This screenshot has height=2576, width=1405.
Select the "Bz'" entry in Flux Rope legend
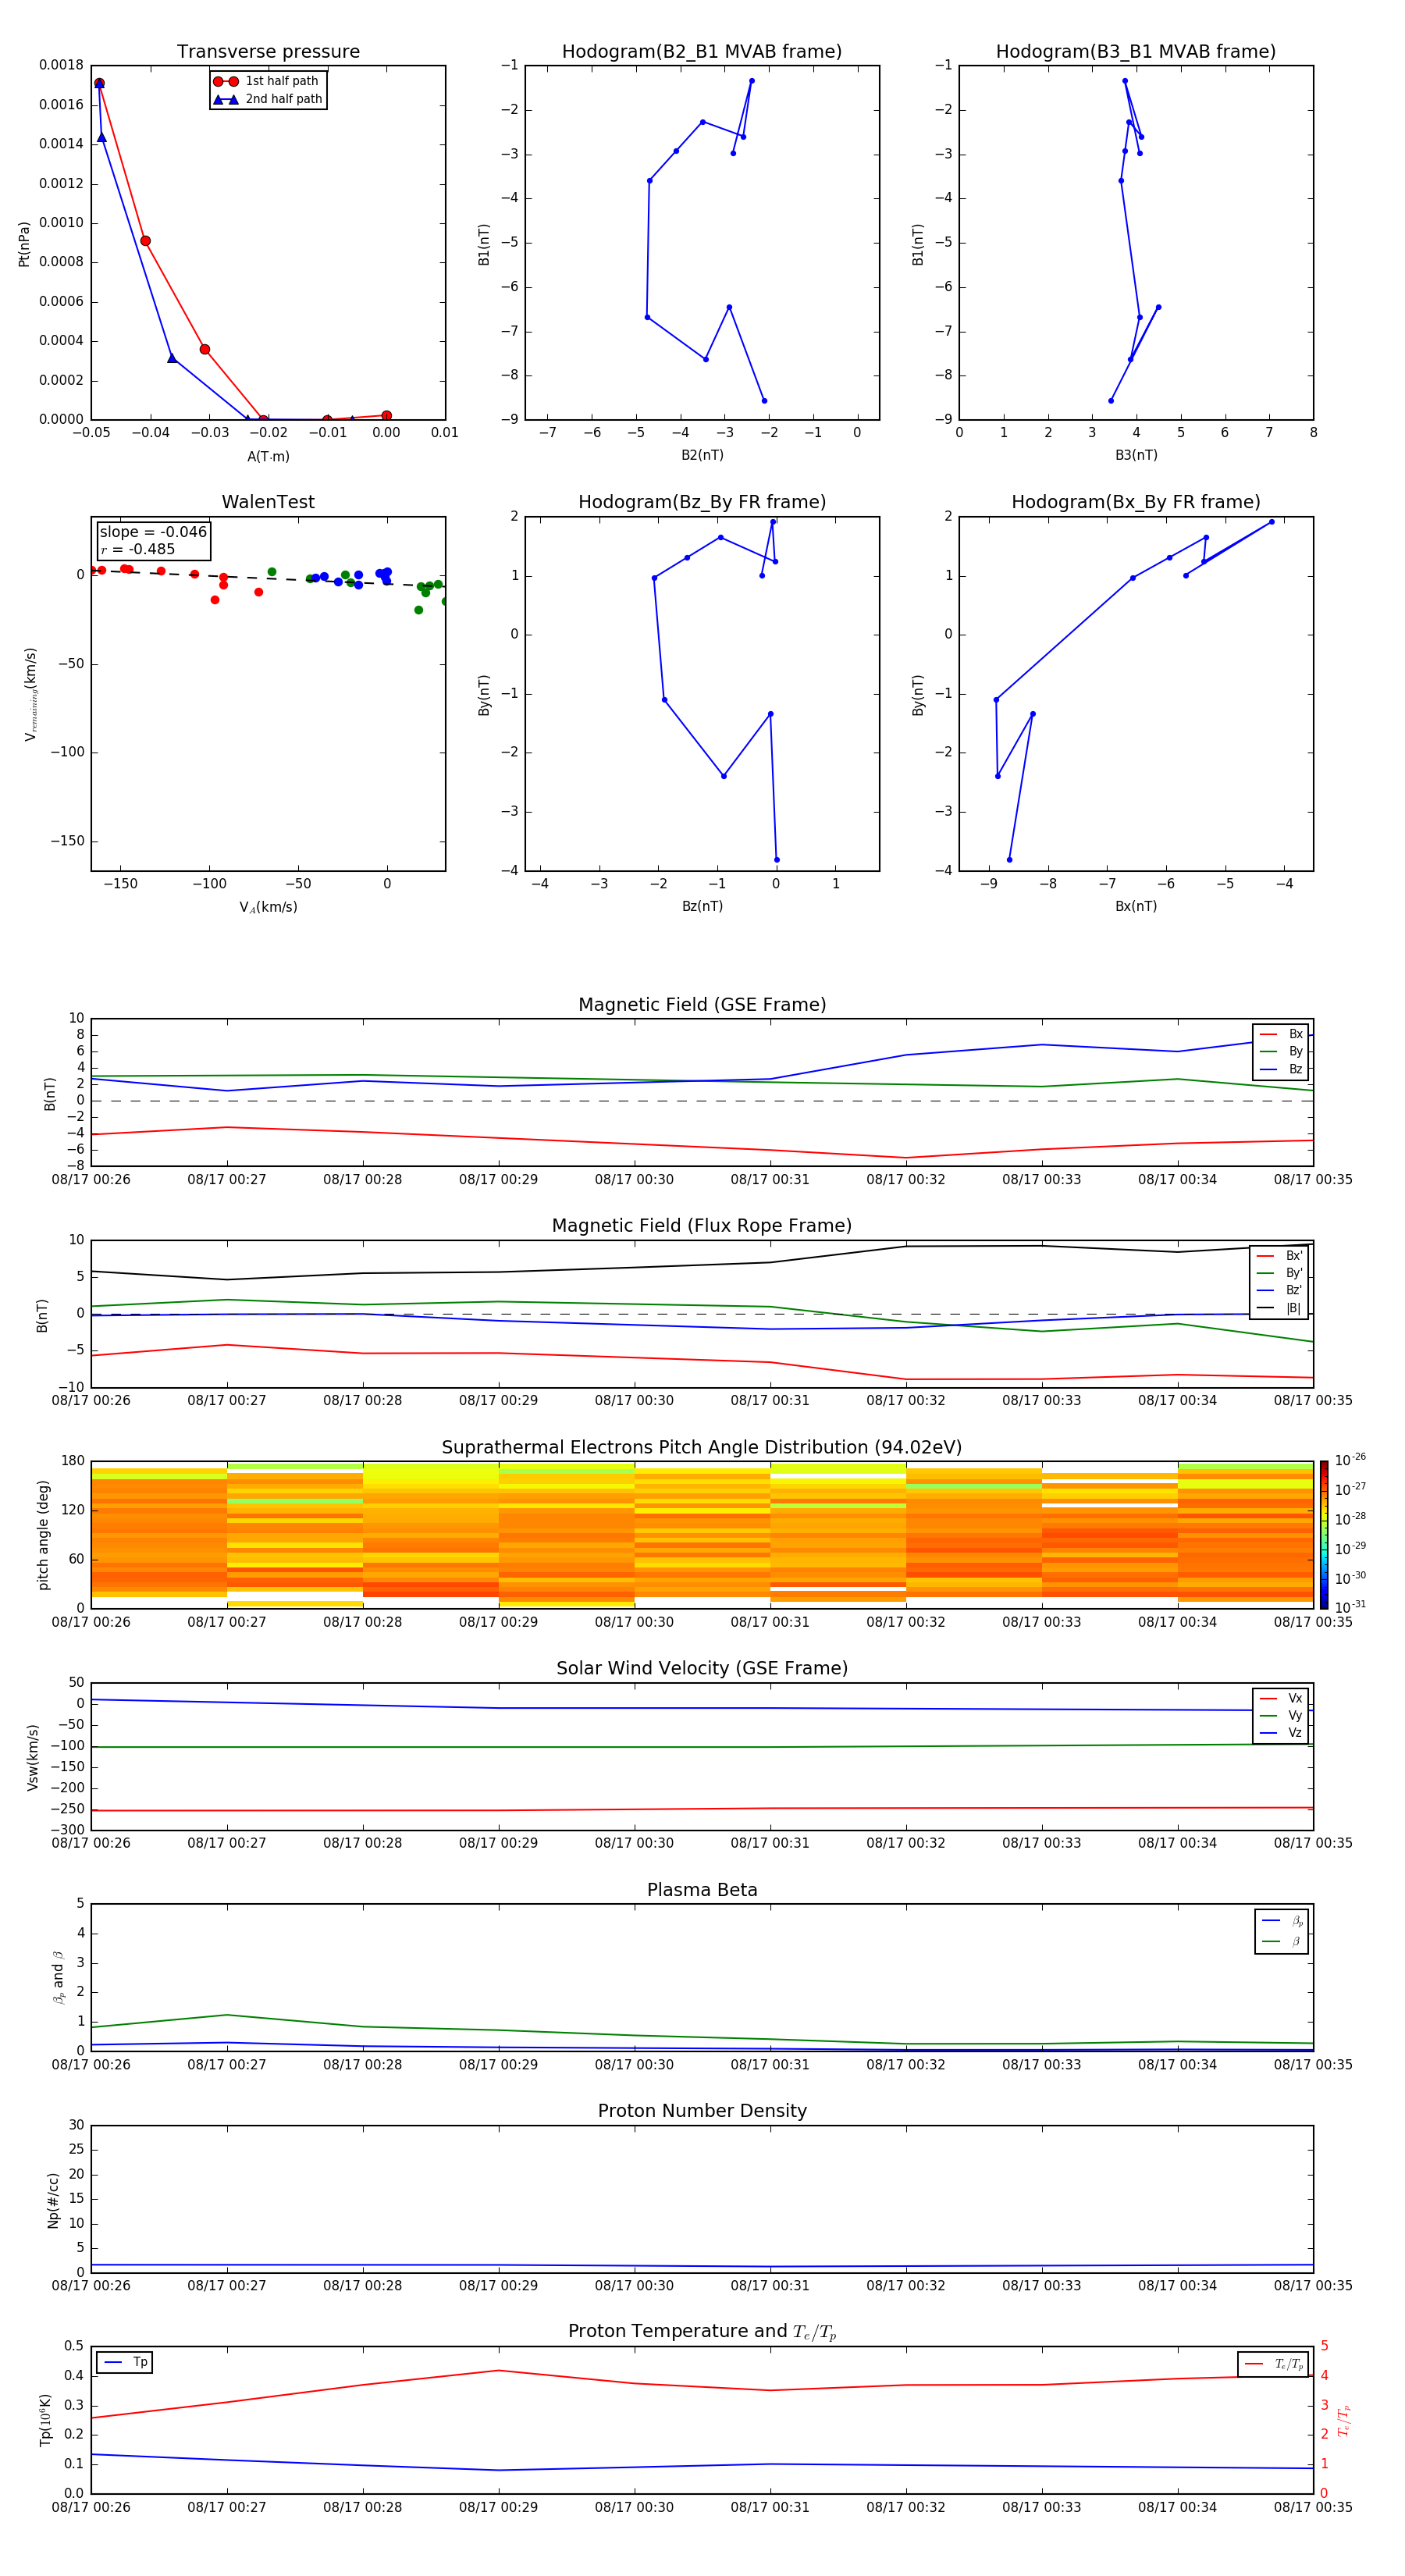tap(1279, 1291)
